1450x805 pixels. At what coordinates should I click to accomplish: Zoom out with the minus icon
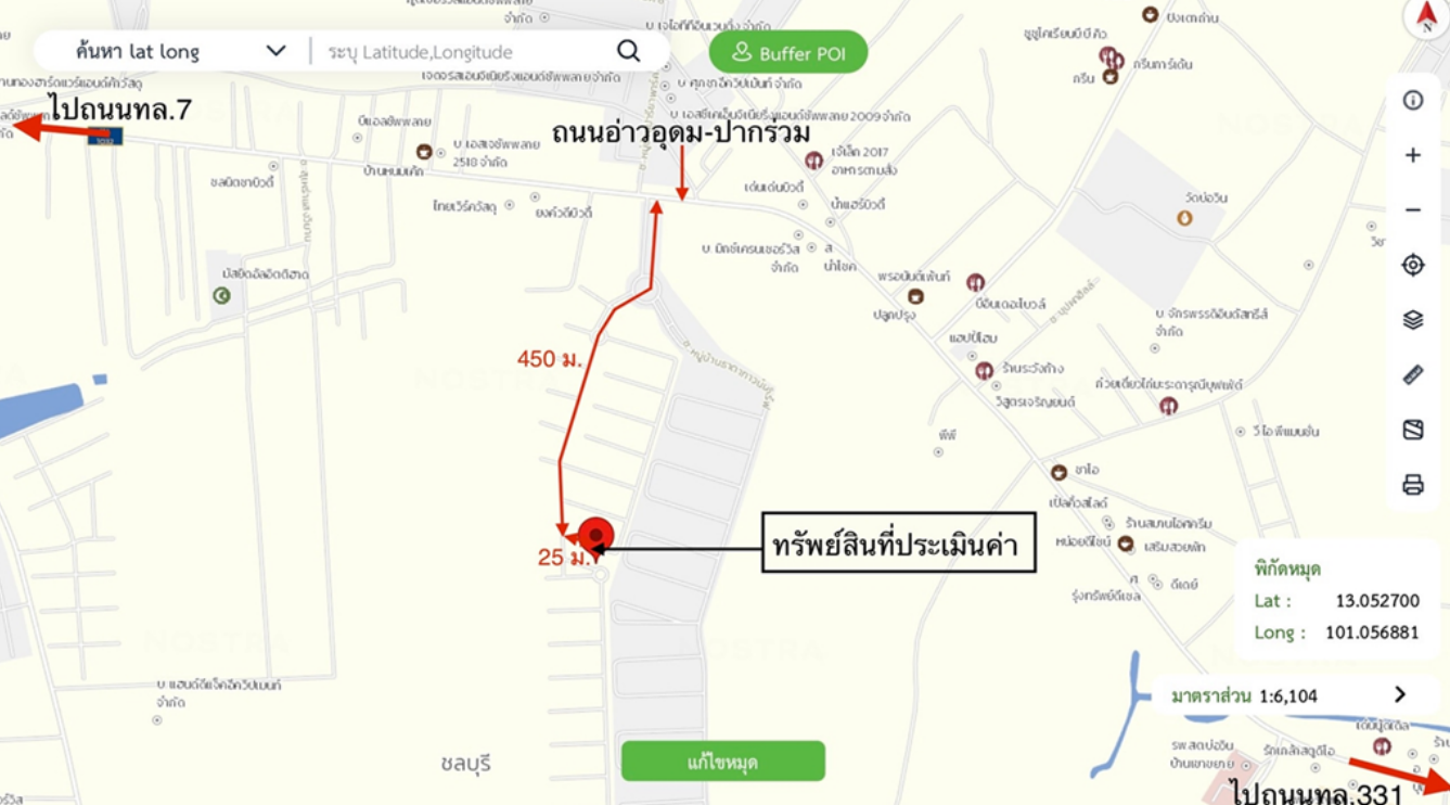tap(1413, 210)
